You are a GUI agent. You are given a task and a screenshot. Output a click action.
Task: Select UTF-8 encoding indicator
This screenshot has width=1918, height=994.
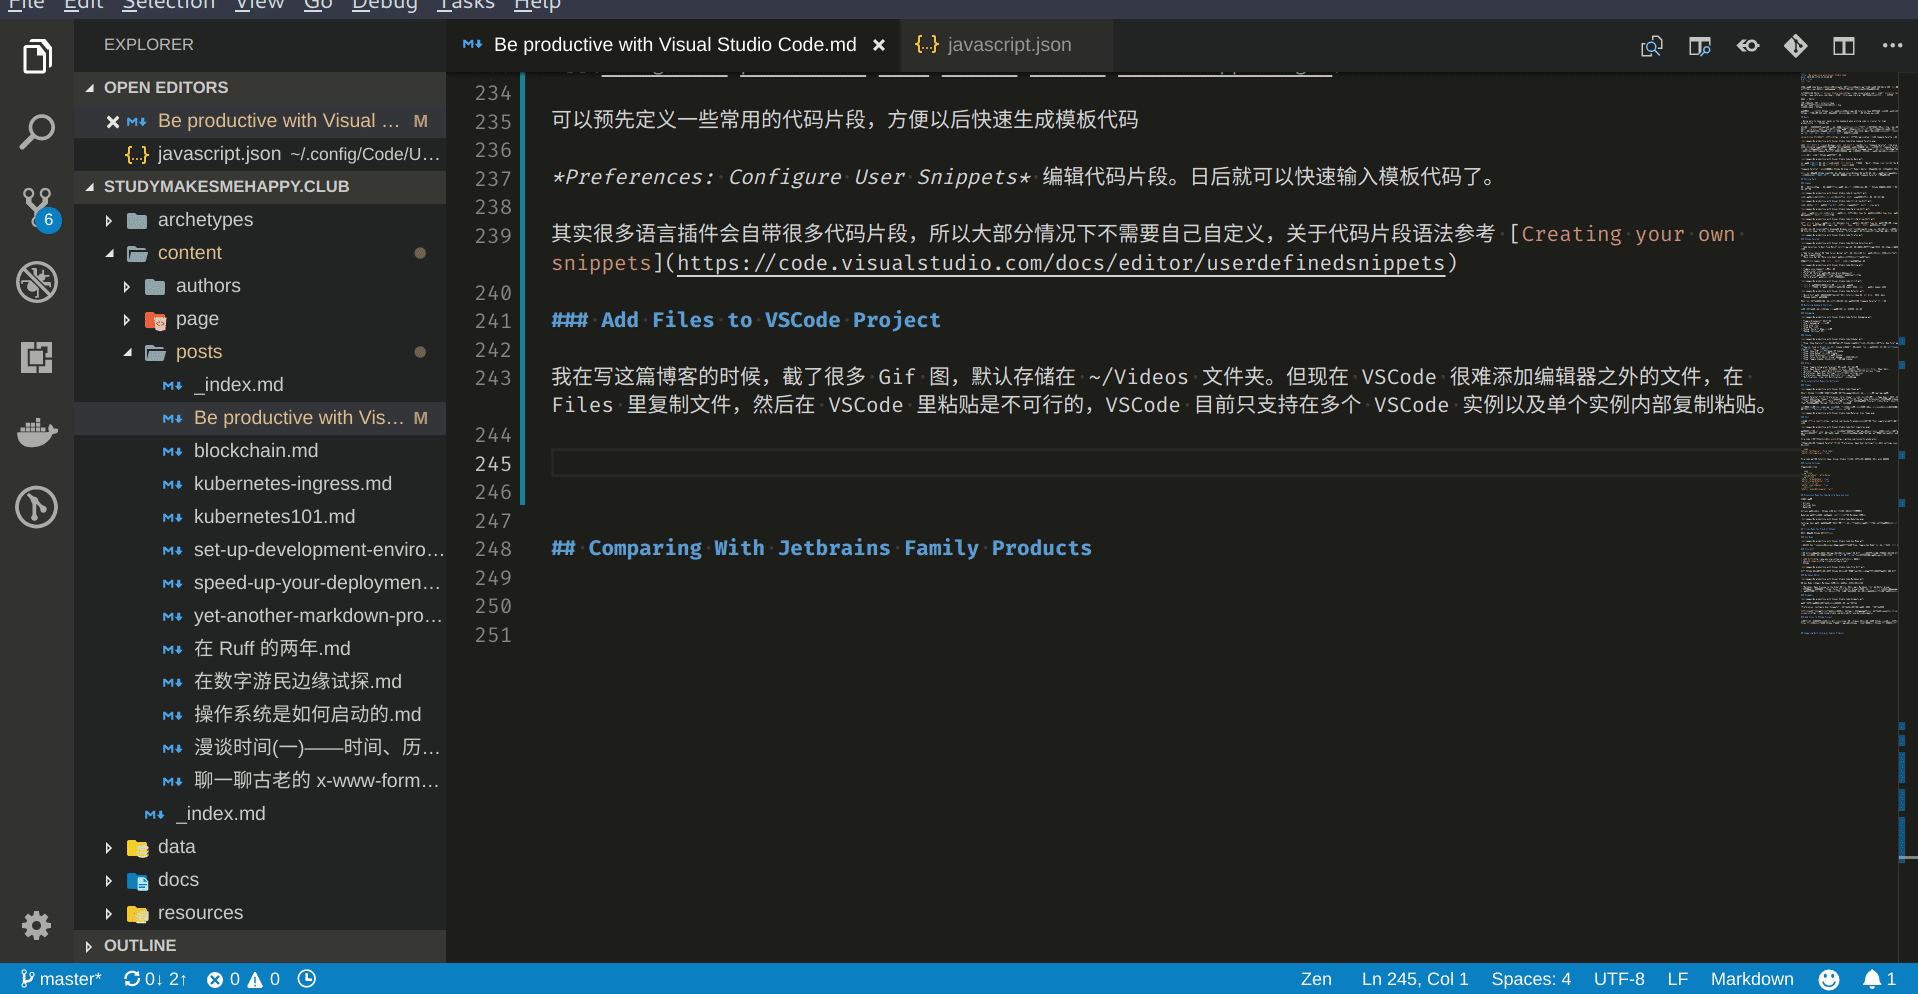[1619, 979]
